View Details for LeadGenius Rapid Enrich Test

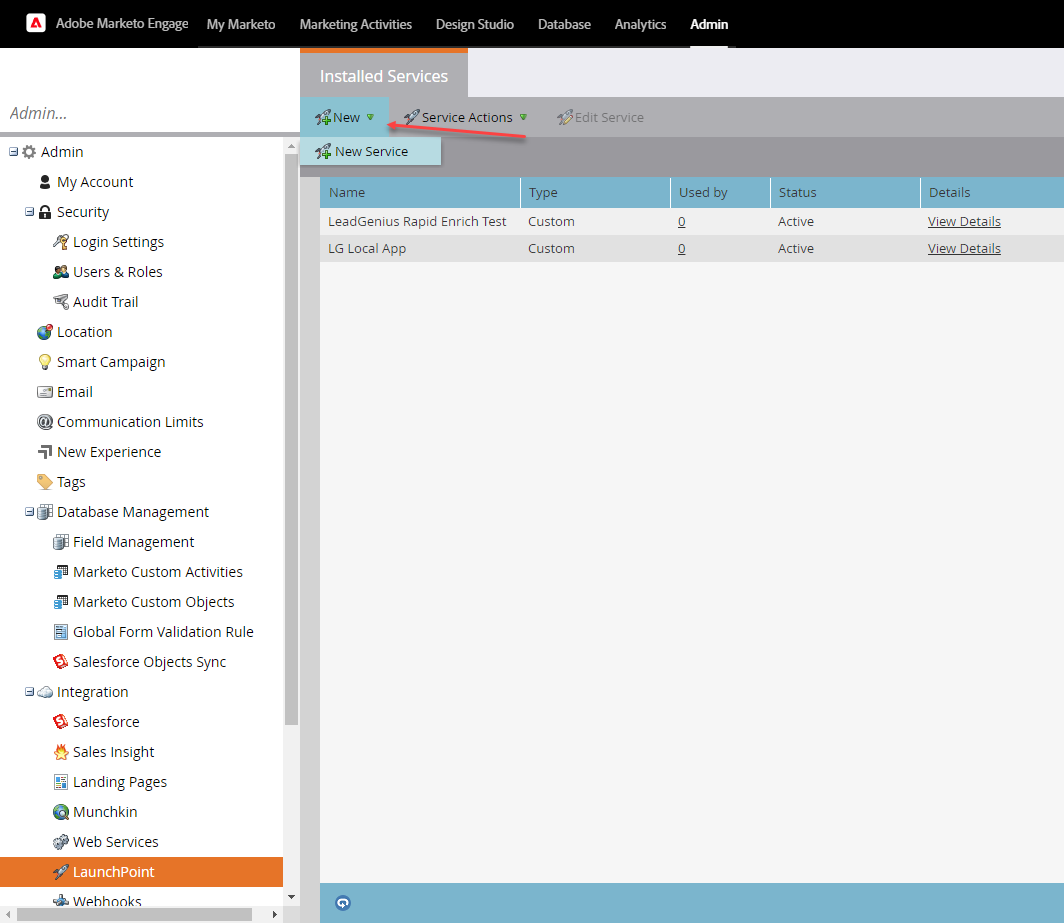pos(964,221)
